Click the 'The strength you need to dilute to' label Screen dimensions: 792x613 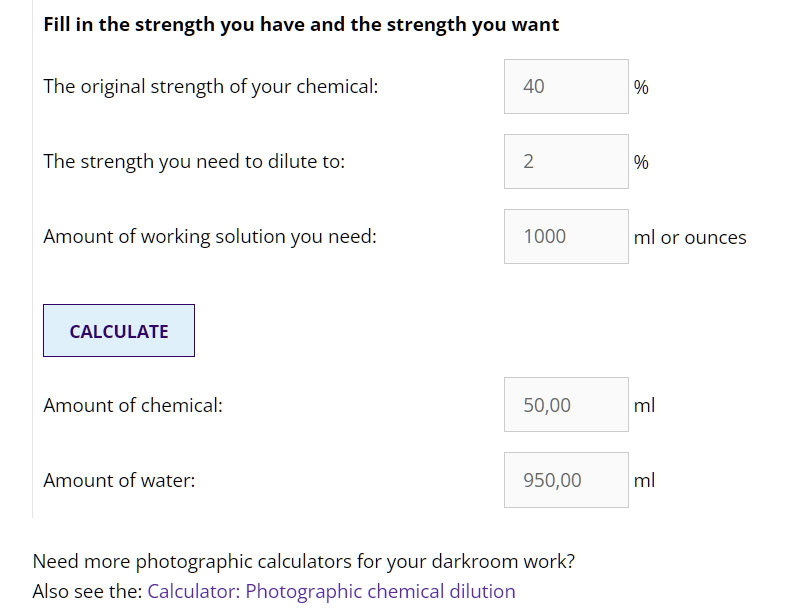coord(194,162)
